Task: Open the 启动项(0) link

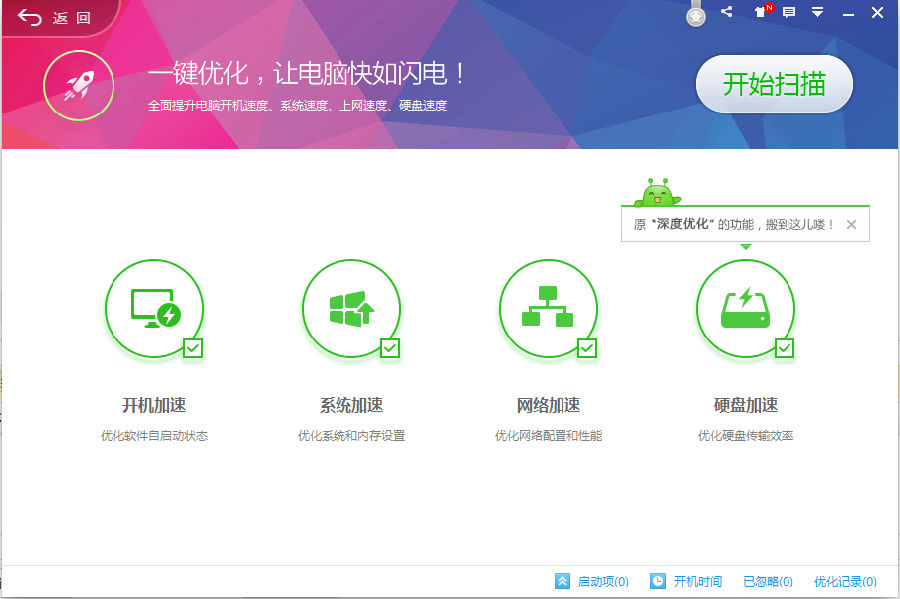Action: 603,582
